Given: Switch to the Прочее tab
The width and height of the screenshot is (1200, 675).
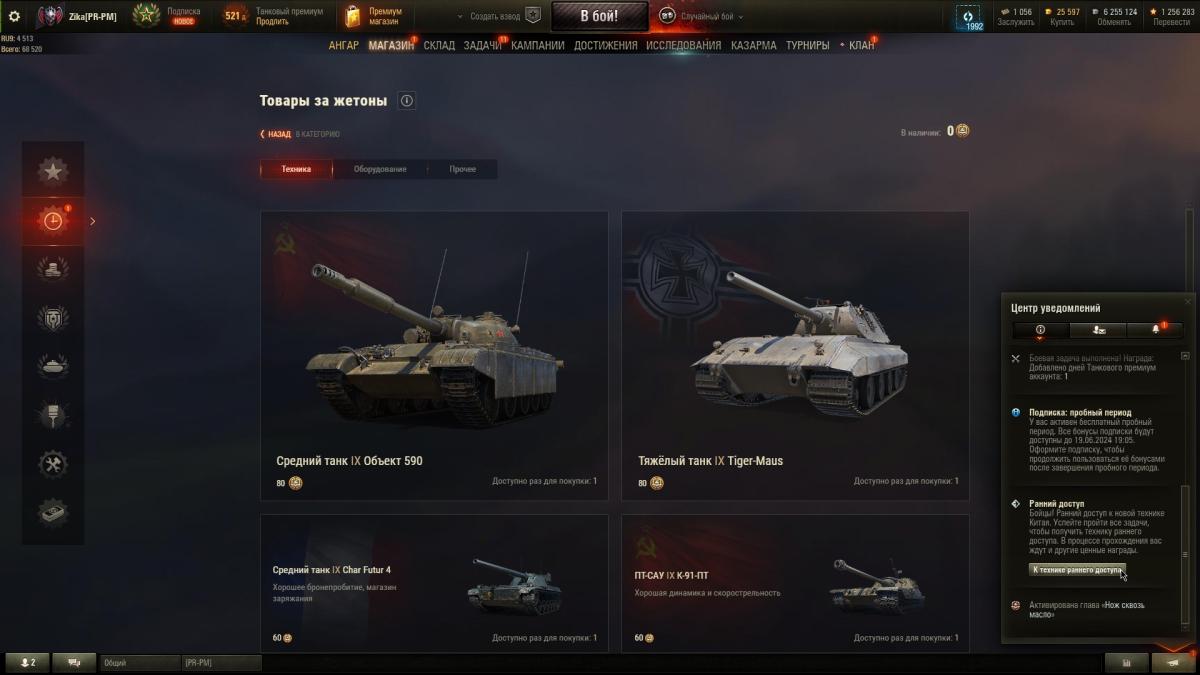Looking at the screenshot, I should 462,169.
